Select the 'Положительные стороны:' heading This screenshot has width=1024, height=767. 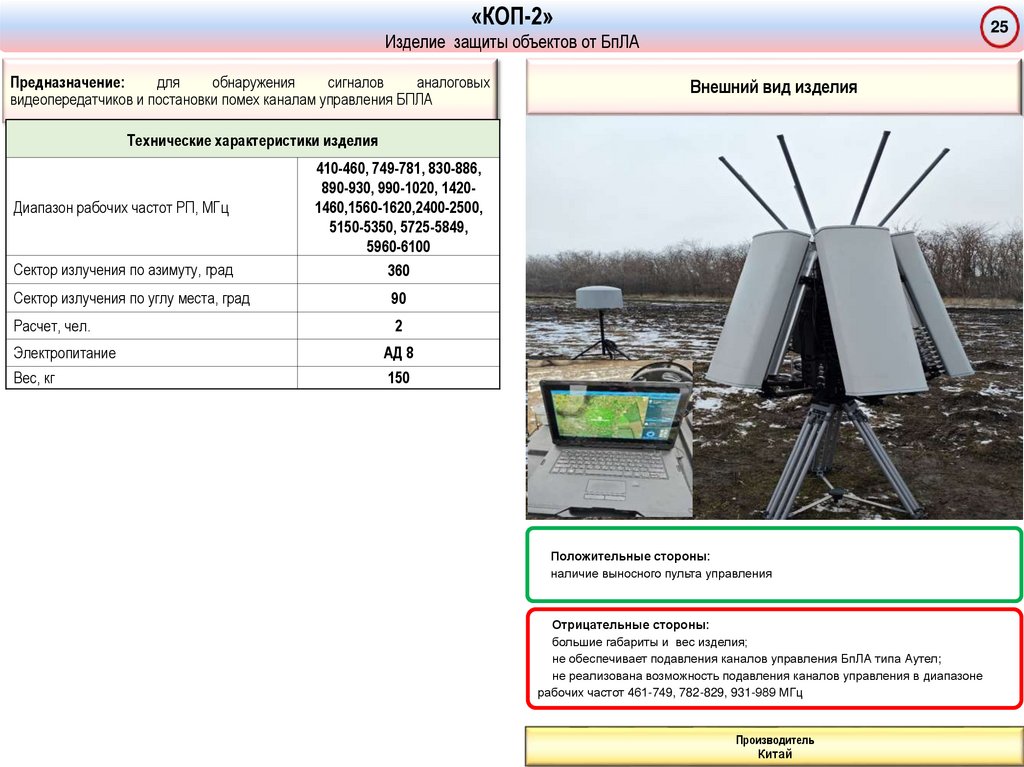click(x=630, y=557)
